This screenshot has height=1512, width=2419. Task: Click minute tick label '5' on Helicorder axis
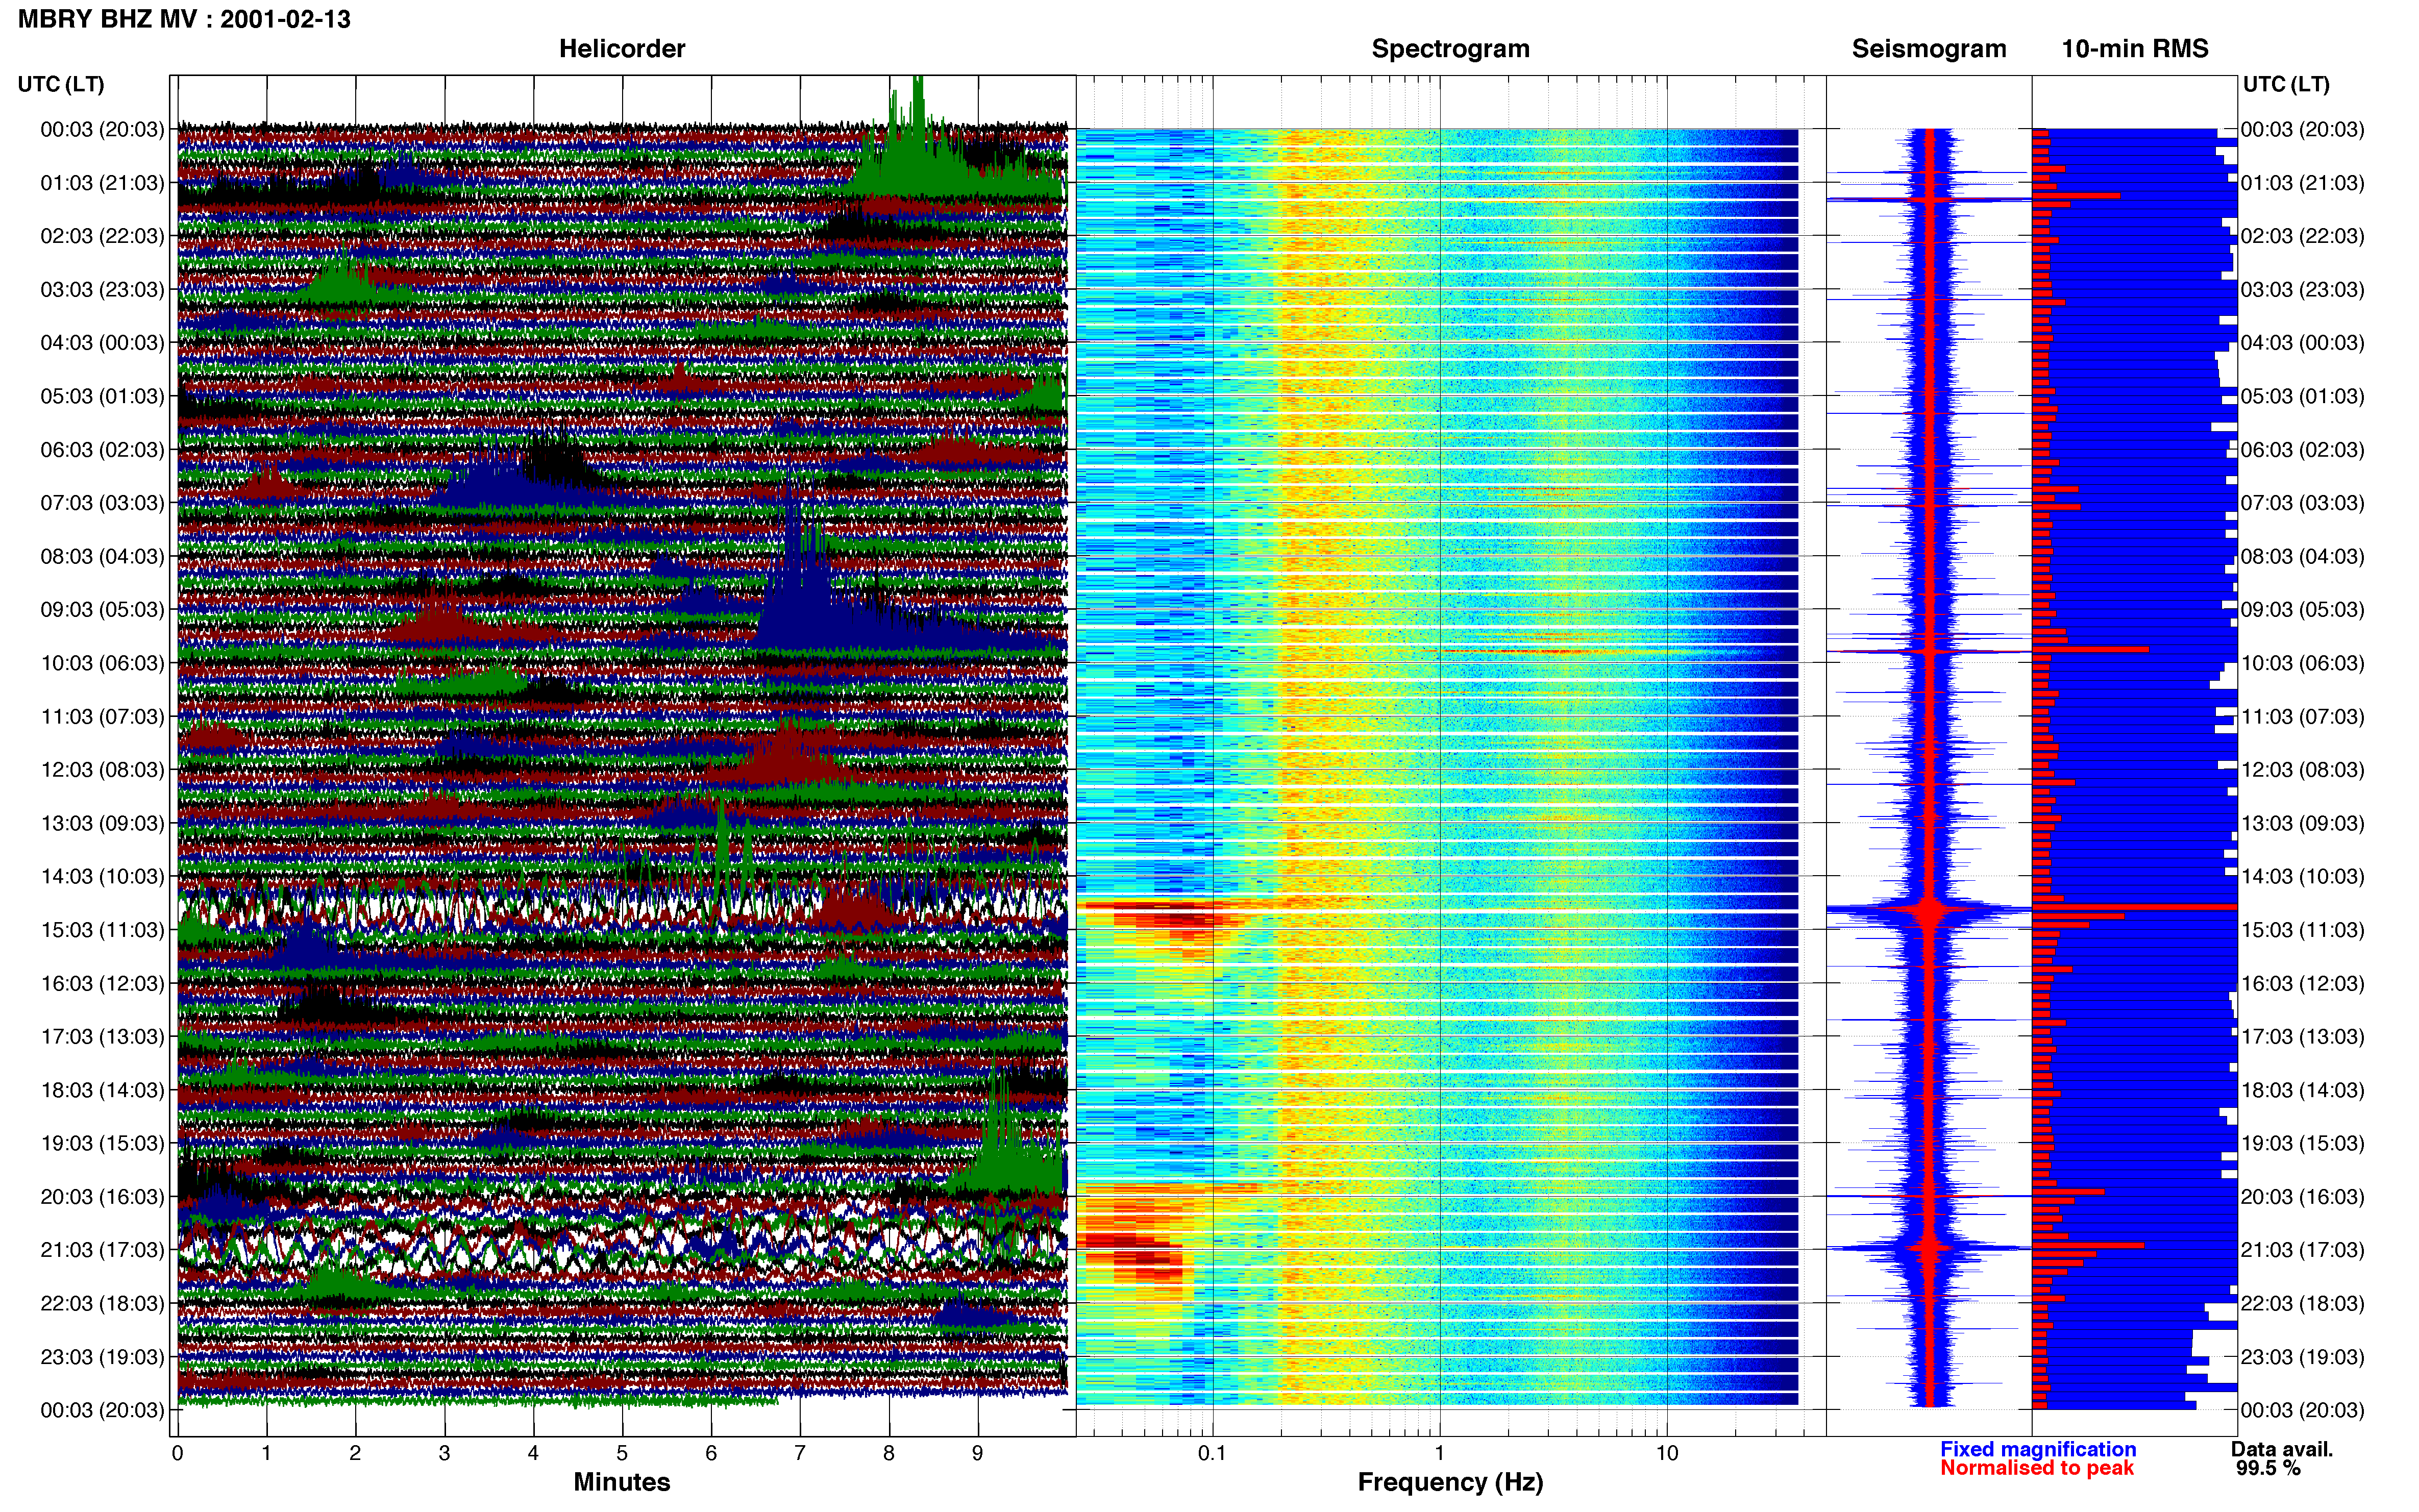(x=622, y=1453)
